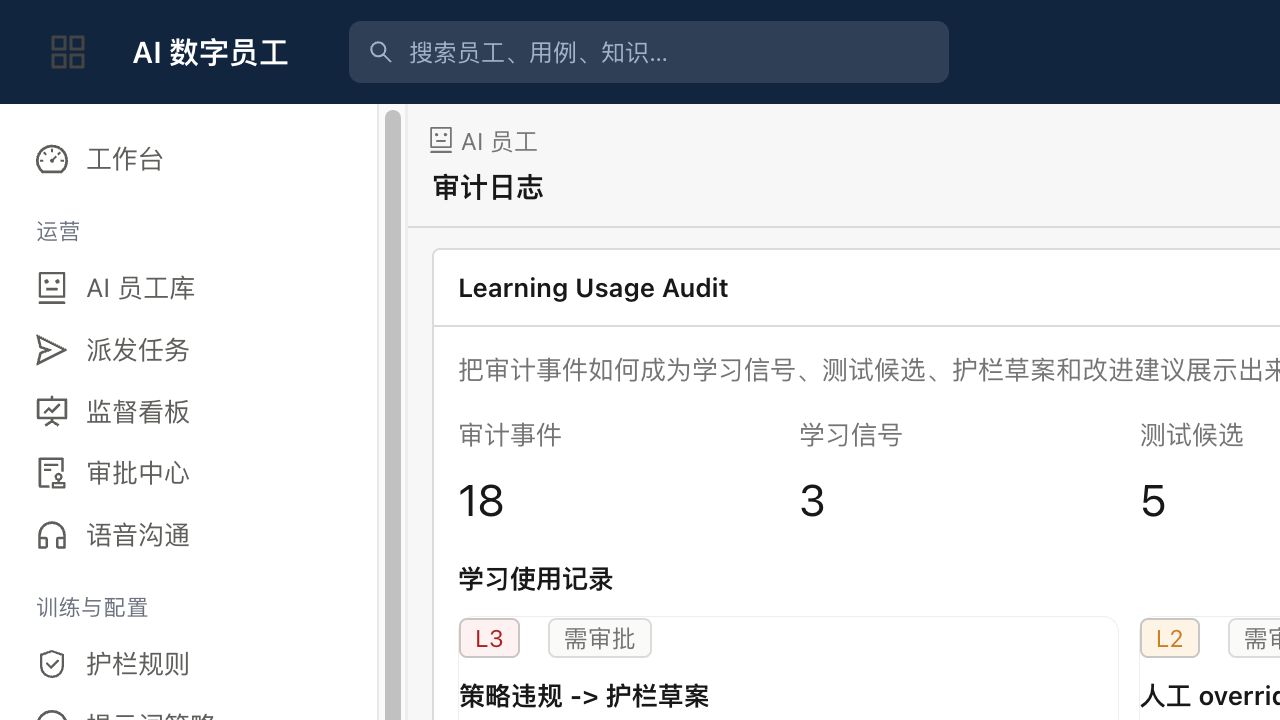
Task: Click the L3 level badge
Action: coord(489,638)
